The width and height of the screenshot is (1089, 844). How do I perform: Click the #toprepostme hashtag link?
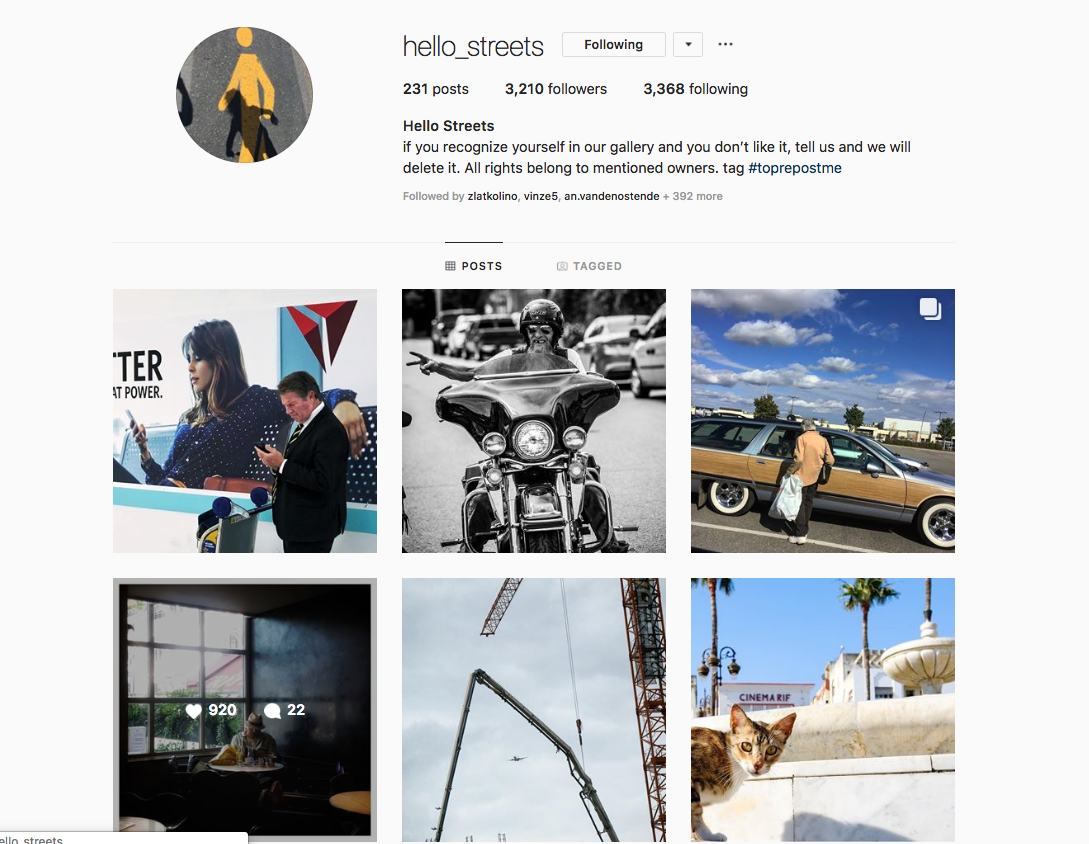795,168
